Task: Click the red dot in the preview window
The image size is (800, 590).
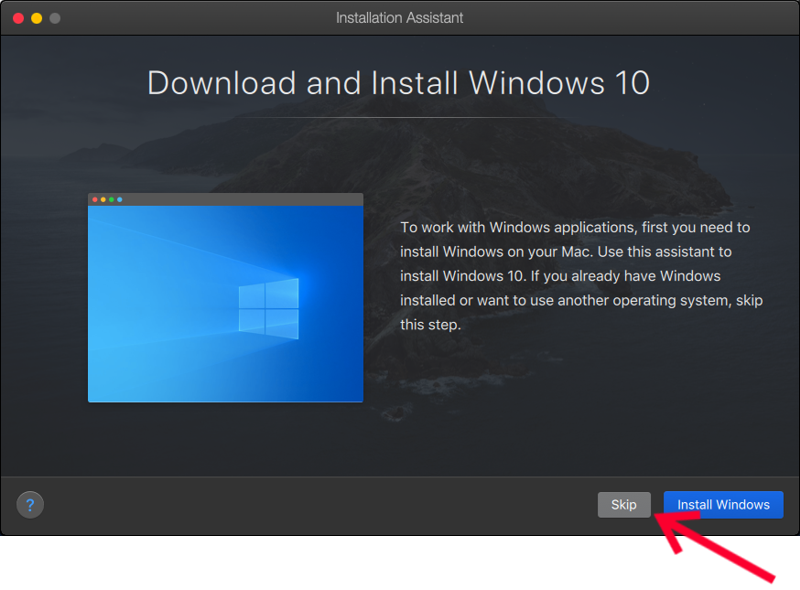Action: coord(95,199)
